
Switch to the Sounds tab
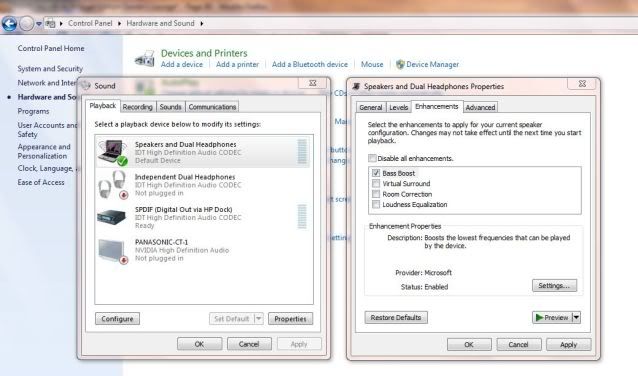pyautogui.click(x=170, y=107)
